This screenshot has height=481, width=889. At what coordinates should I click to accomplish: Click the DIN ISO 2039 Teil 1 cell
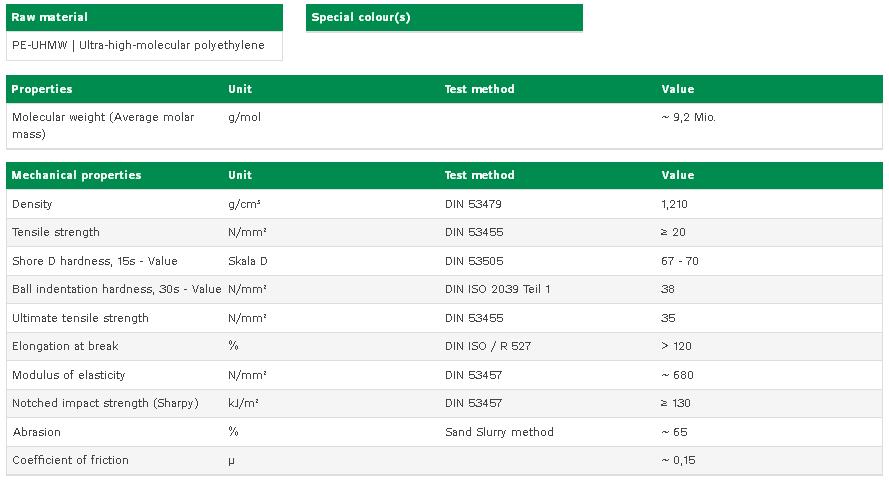pyautogui.click(x=498, y=289)
